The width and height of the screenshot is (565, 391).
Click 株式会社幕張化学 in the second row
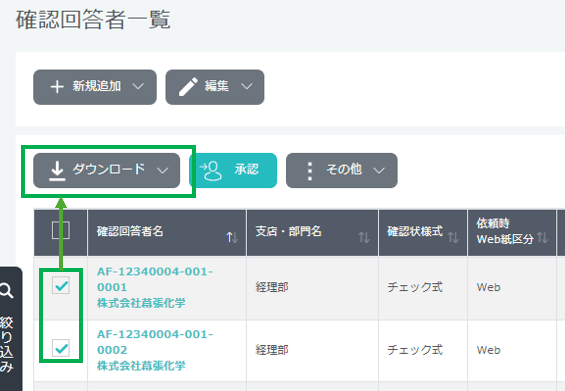(x=141, y=366)
